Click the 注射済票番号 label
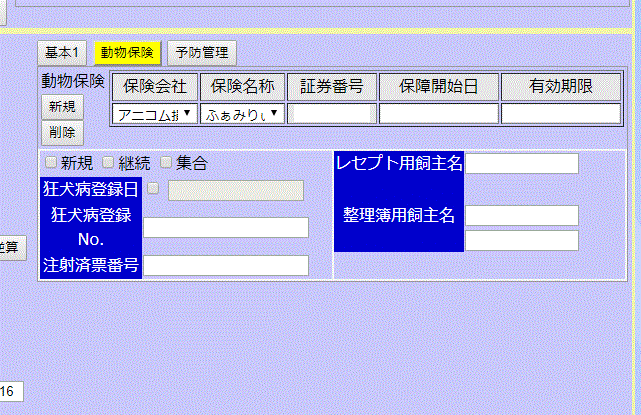The width and height of the screenshot is (641, 415). point(91,265)
